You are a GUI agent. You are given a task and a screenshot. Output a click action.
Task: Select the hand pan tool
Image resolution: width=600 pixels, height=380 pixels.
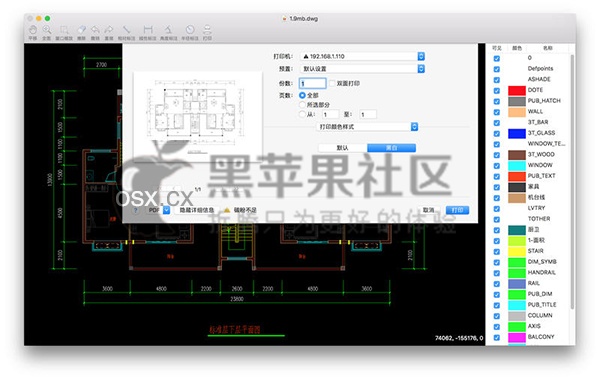pos(33,30)
